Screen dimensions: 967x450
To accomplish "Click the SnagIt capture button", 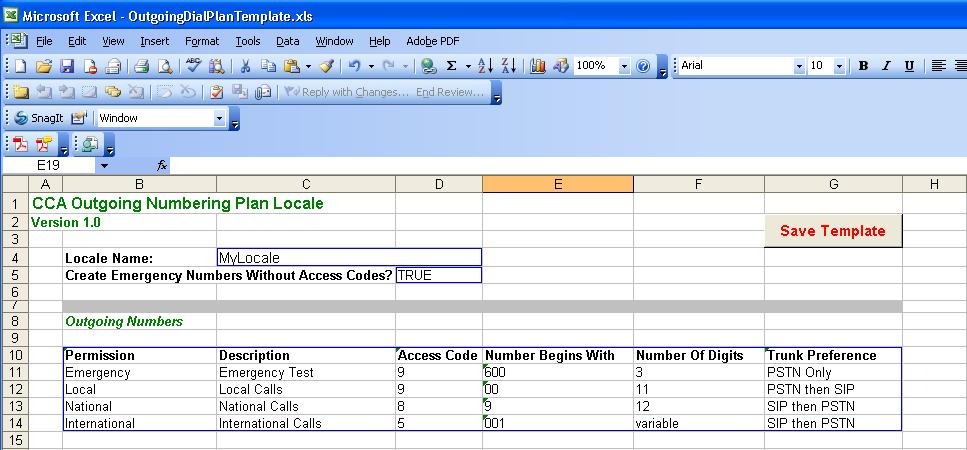I will click(x=39, y=118).
